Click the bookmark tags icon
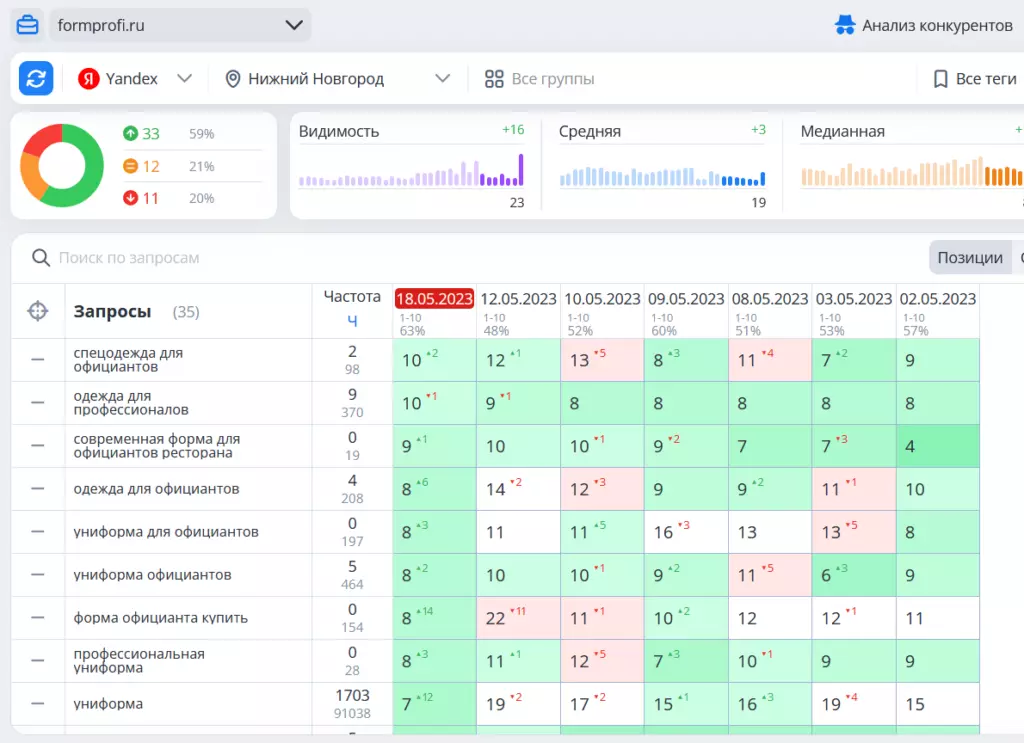 (940, 79)
